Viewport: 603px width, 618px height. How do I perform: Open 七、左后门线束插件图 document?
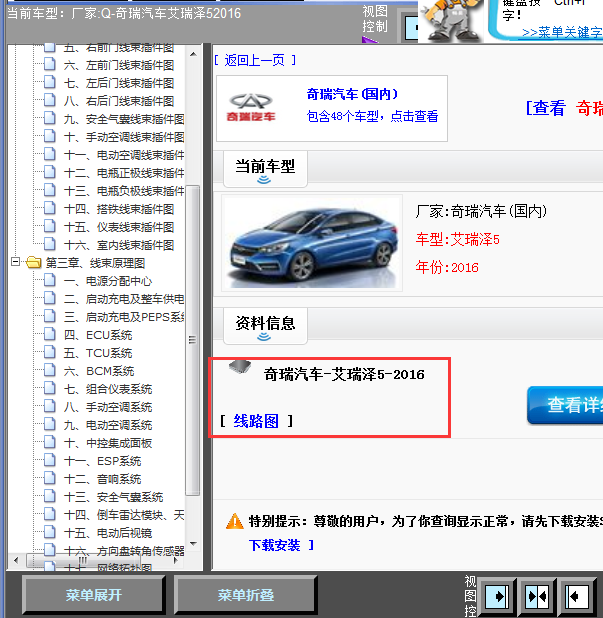[119, 83]
